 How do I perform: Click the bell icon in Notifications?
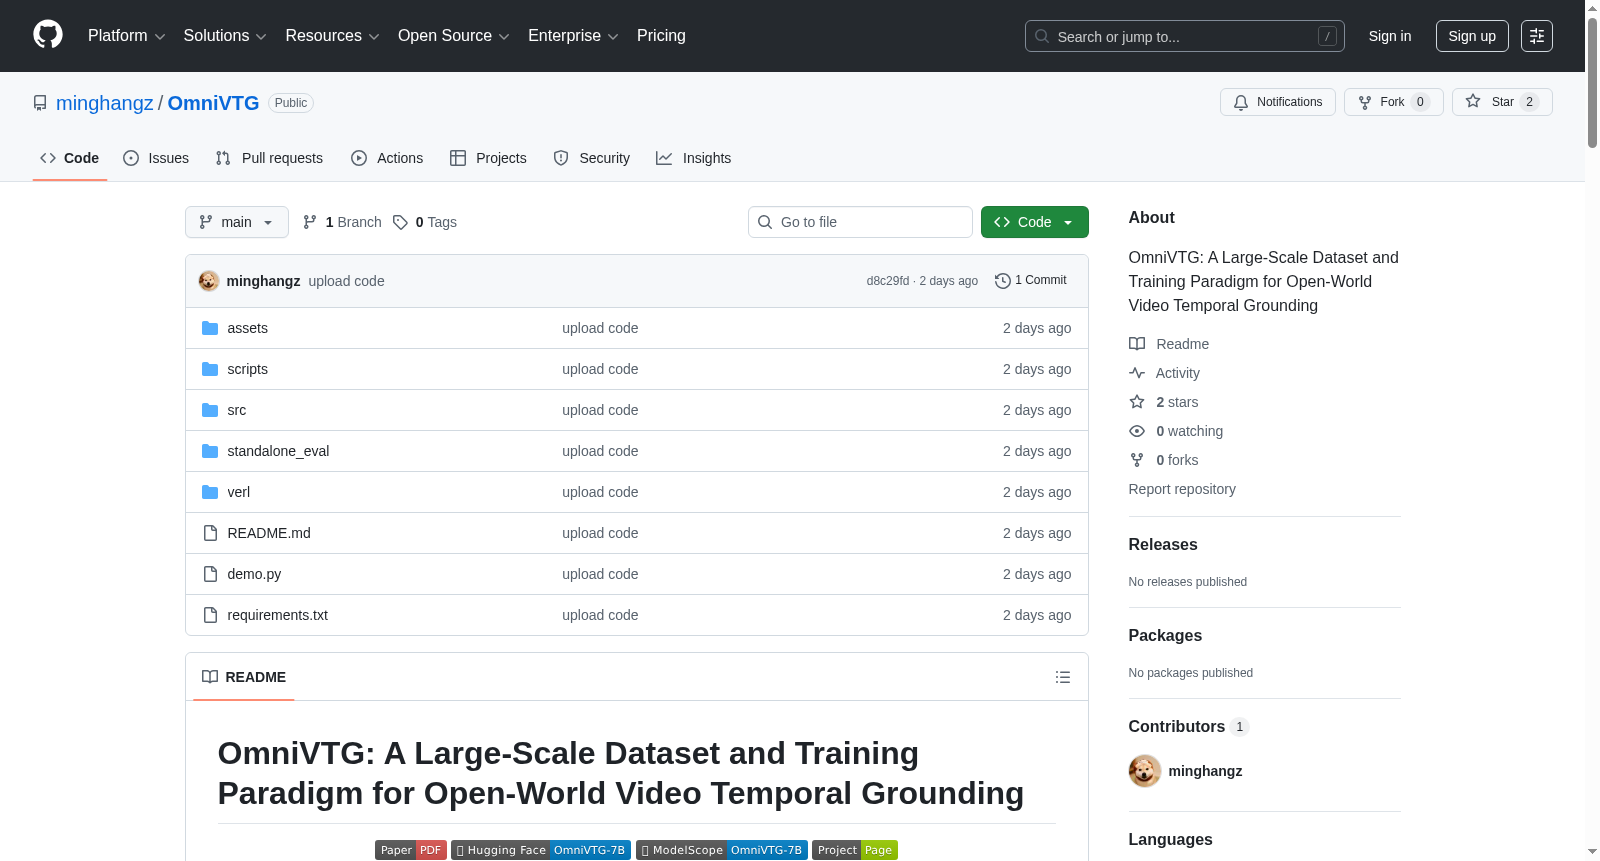pos(1241,102)
